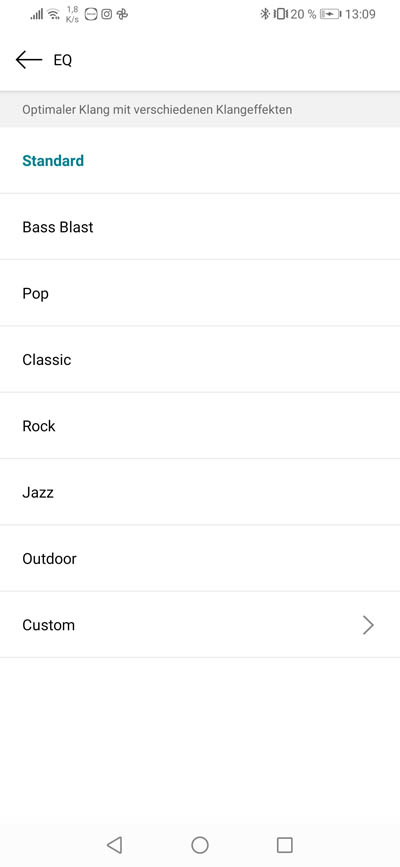Tap the Android home circle button

click(x=200, y=844)
